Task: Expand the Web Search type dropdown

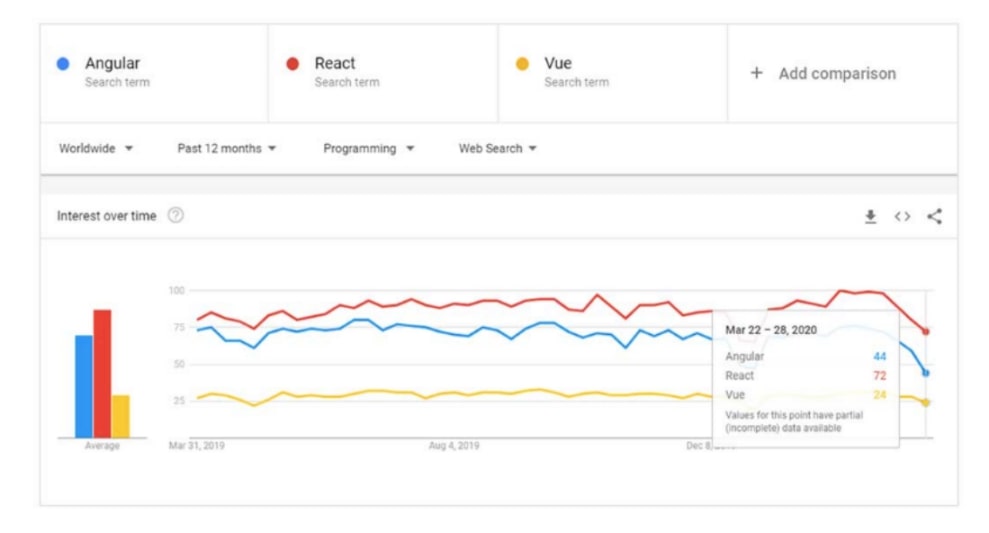Action: (x=497, y=148)
